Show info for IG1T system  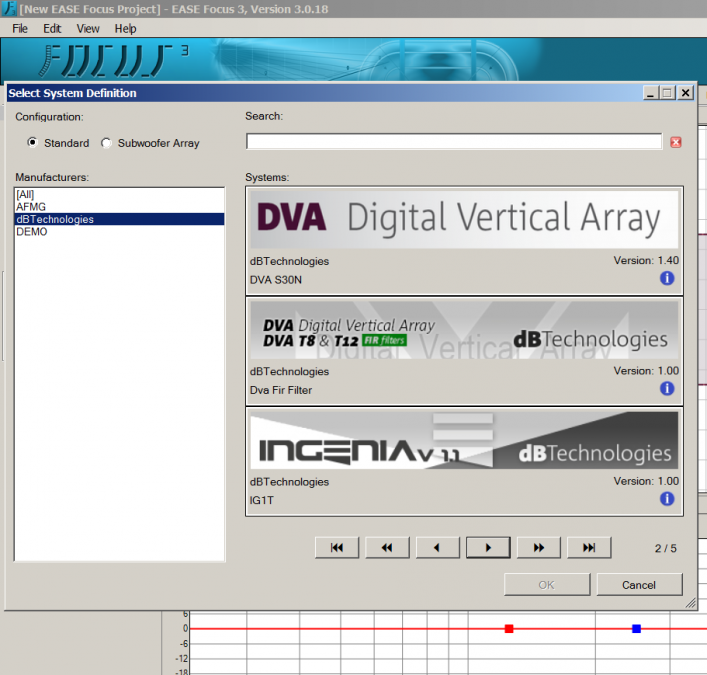click(x=667, y=499)
